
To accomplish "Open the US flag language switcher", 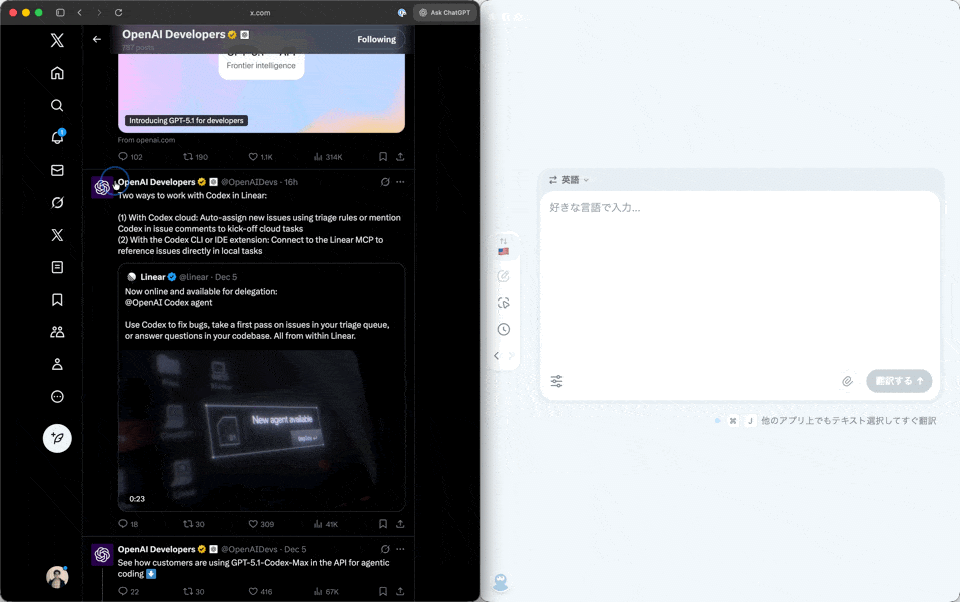I will pyautogui.click(x=504, y=251).
